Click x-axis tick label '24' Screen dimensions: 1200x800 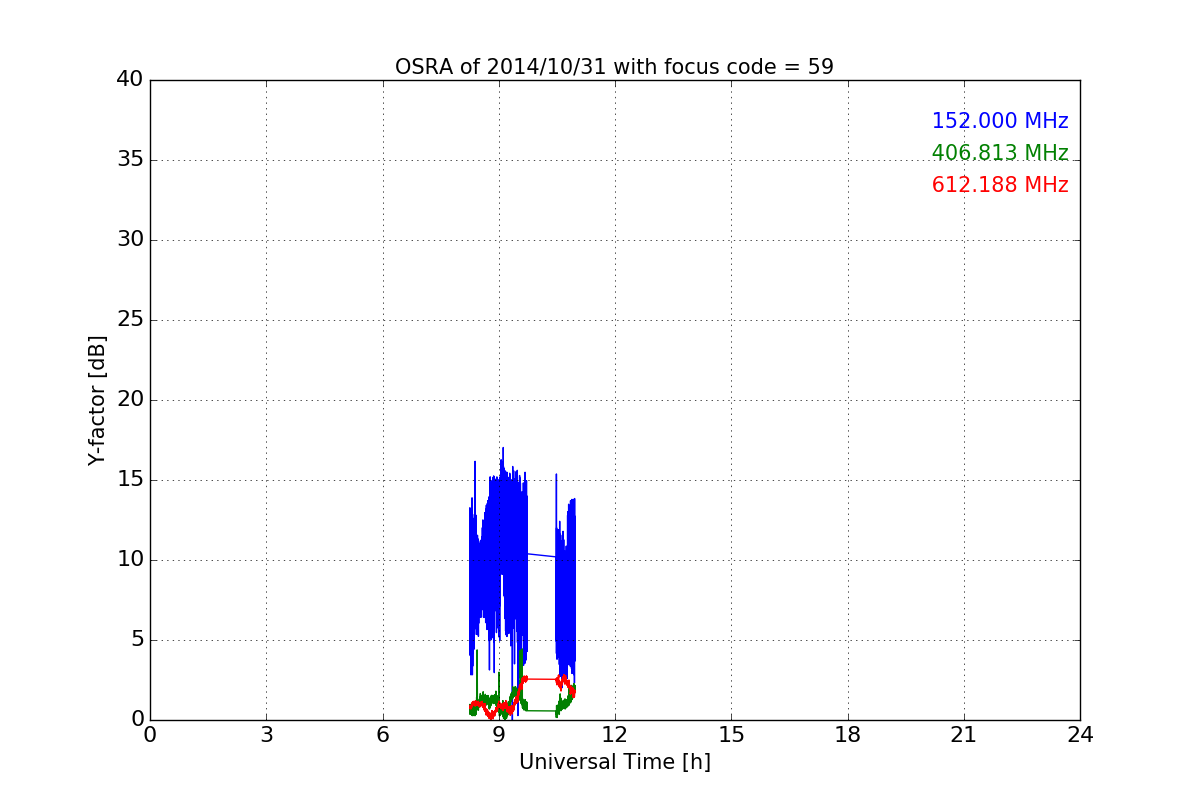pyautogui.click(x=1080, y=735)
